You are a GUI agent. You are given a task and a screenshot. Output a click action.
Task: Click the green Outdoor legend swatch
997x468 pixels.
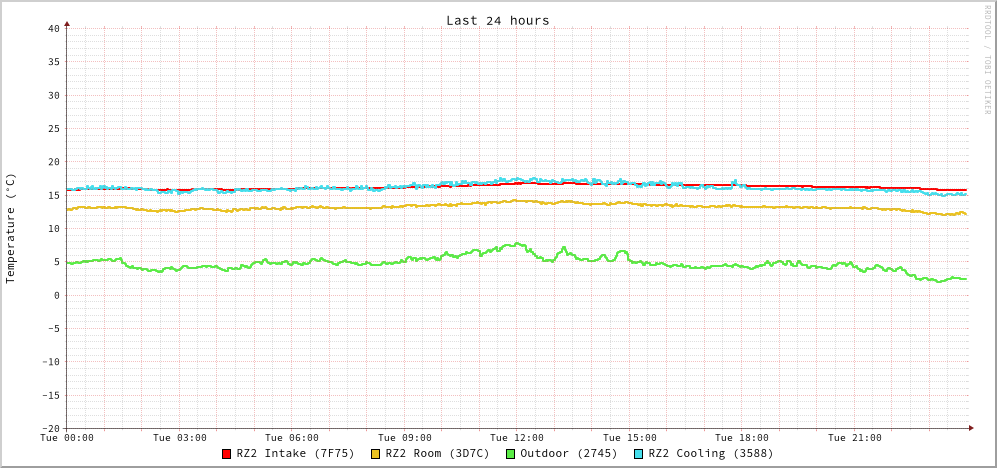tap(510, 454)
